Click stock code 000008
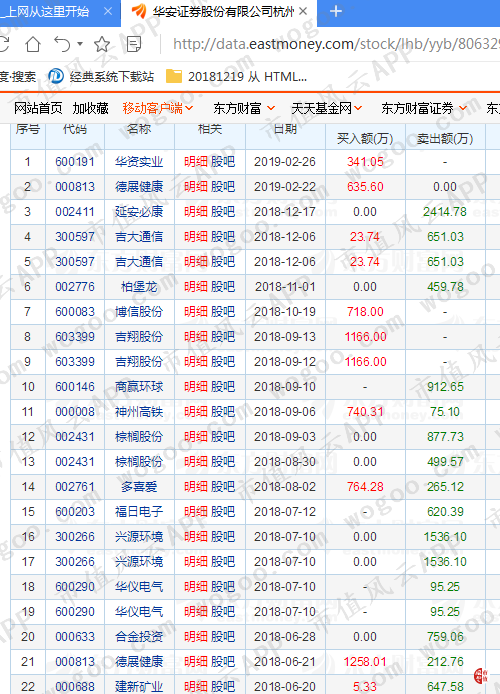Image resolution: width=500 pixels, height=694 pixels. [75, 412]
